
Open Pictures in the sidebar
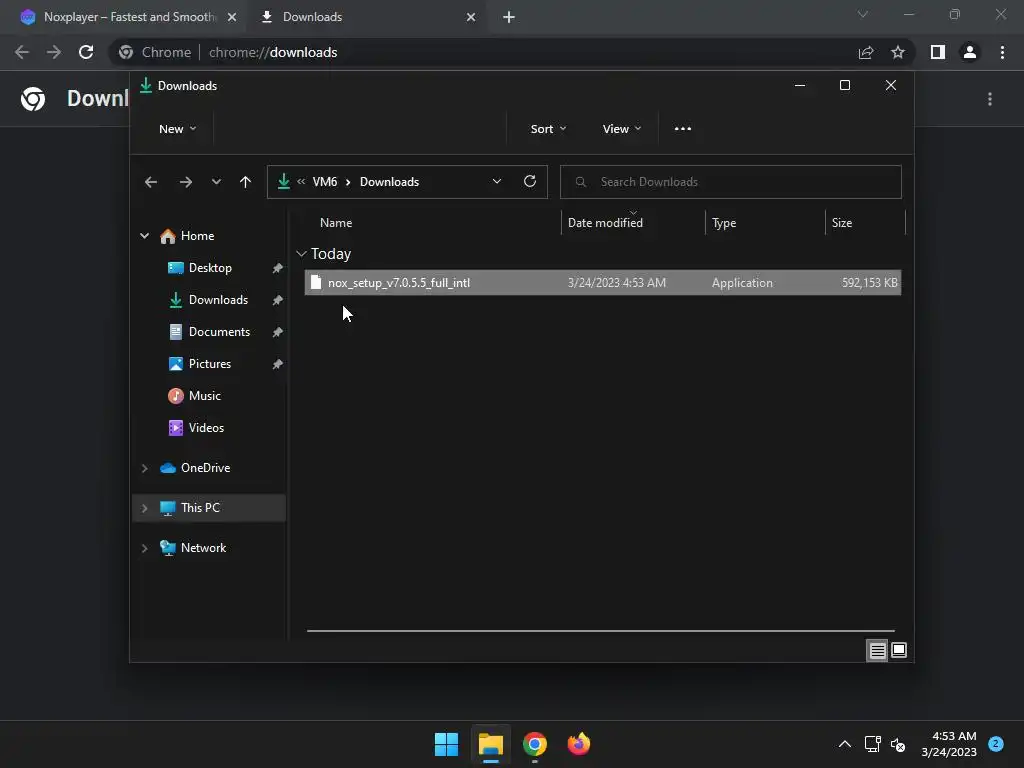coord(200,364)
